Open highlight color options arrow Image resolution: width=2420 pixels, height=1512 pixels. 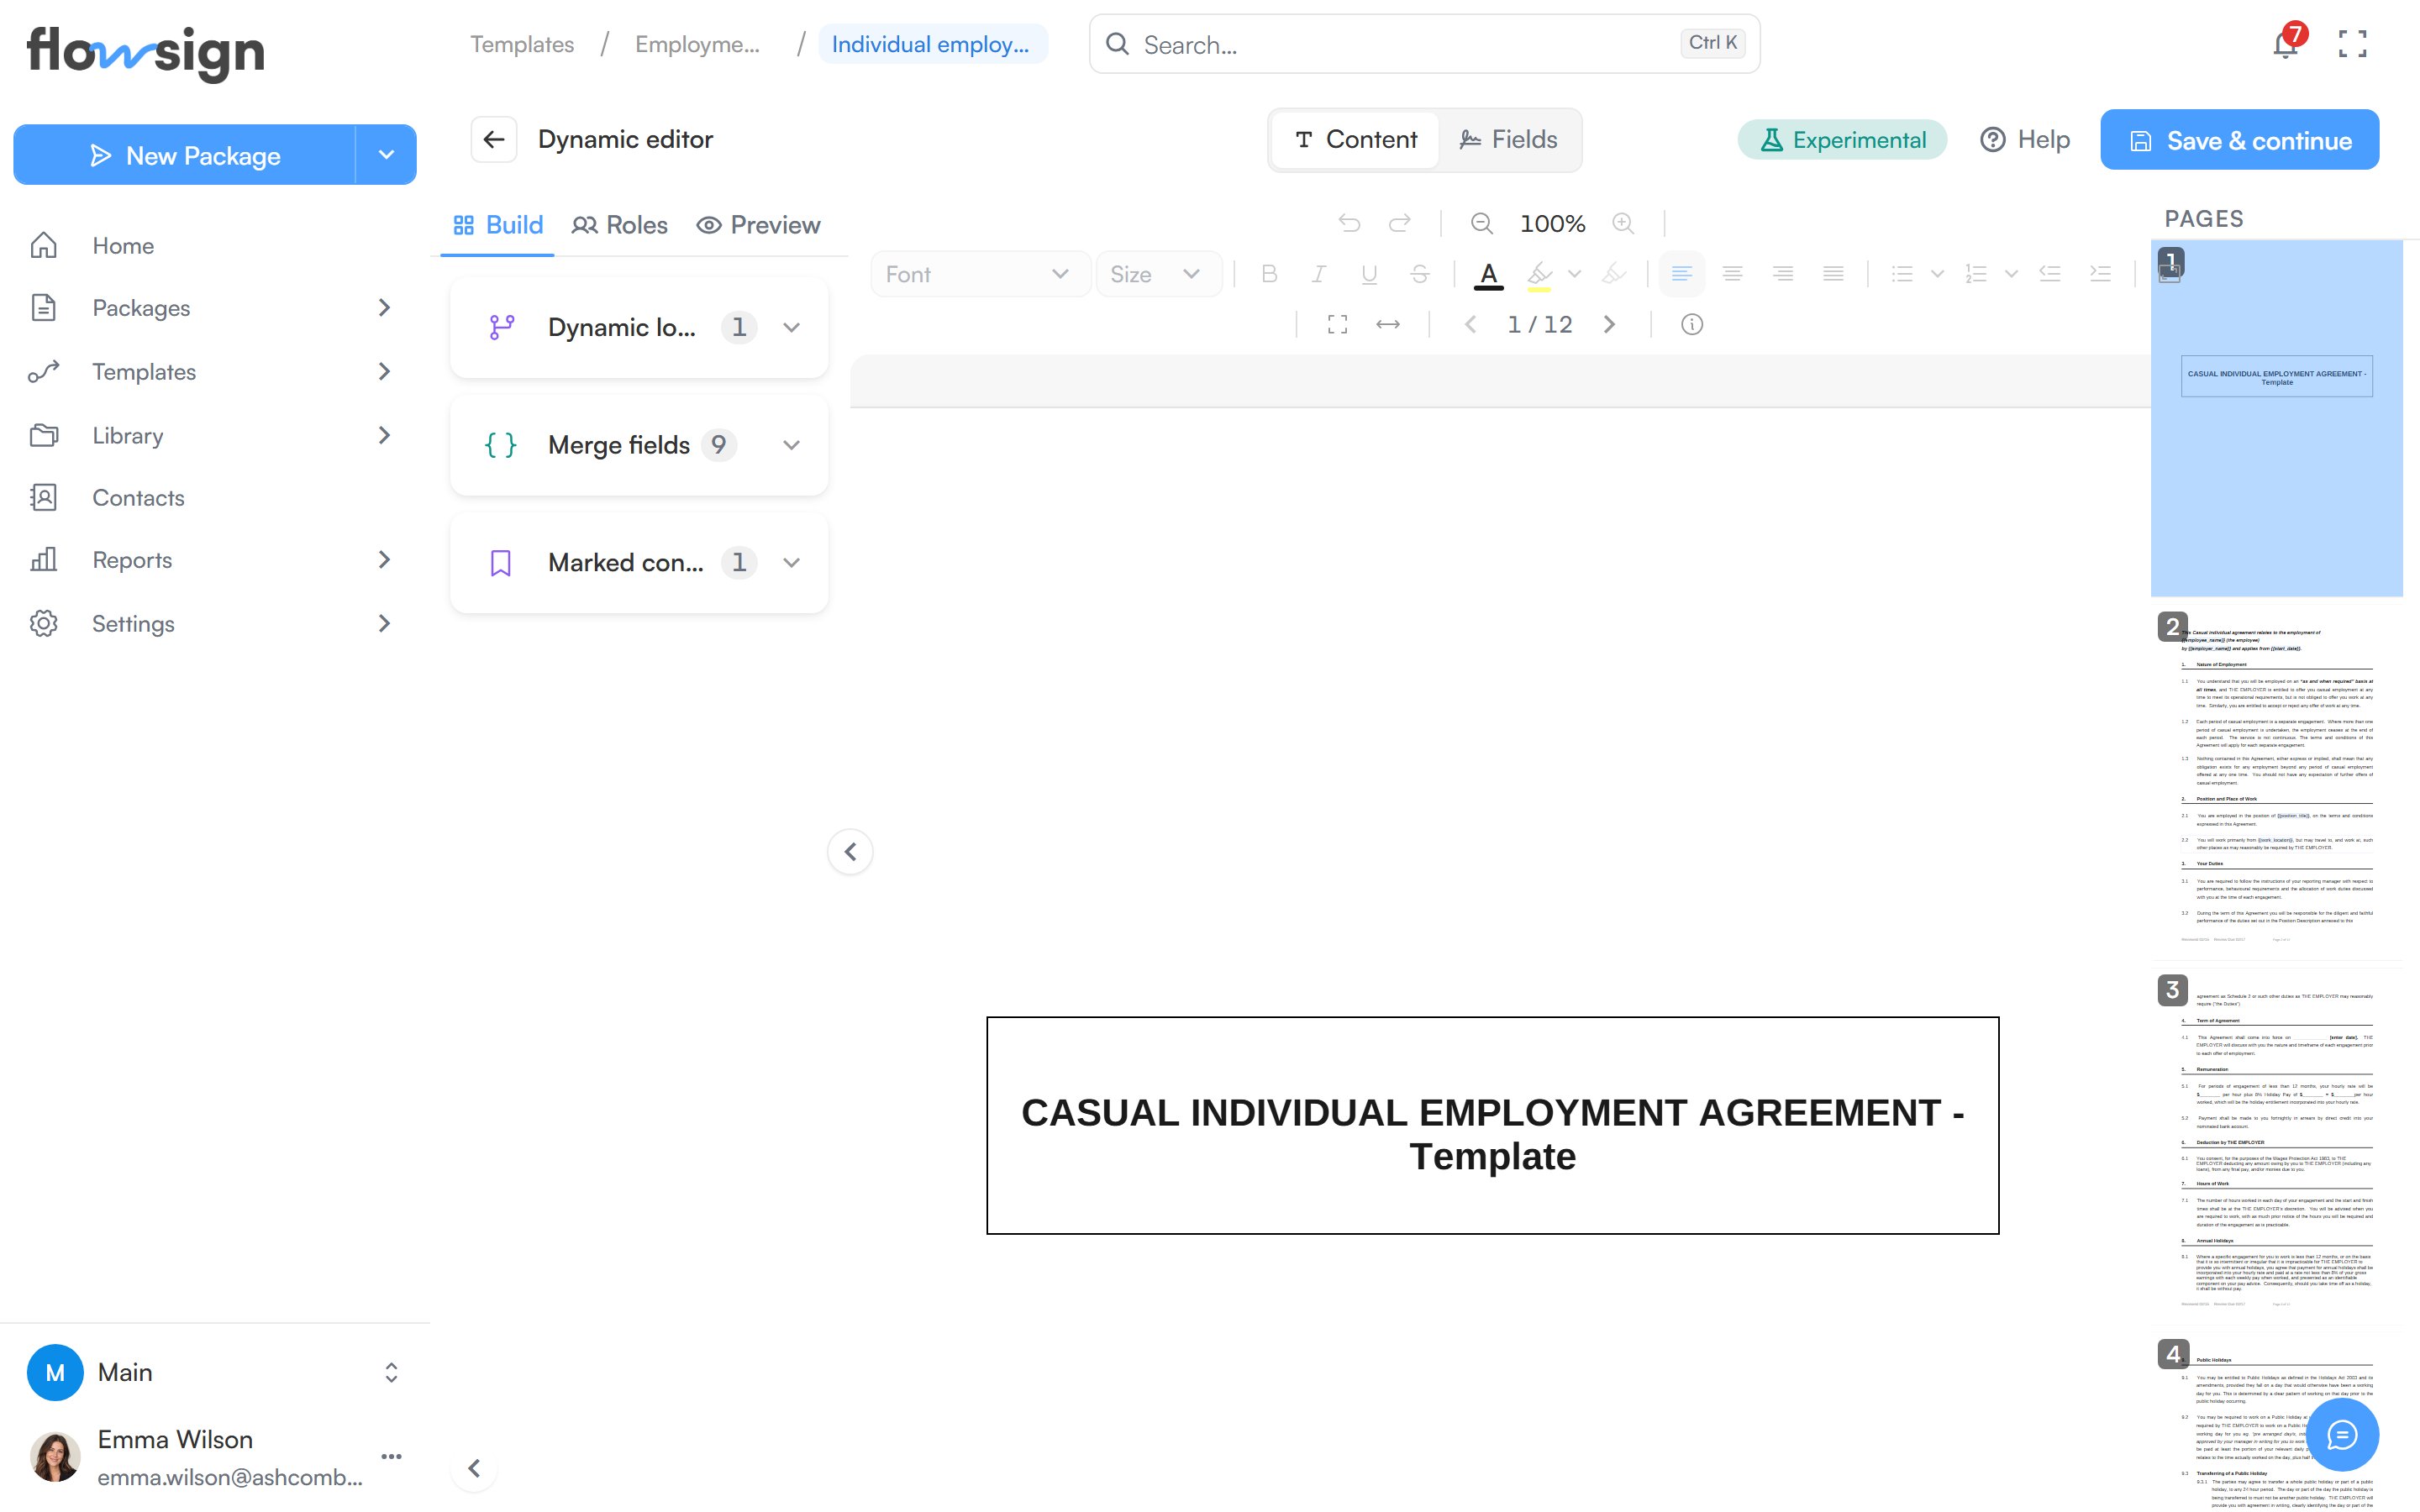pyautogui.click(x=1574, y=274)
